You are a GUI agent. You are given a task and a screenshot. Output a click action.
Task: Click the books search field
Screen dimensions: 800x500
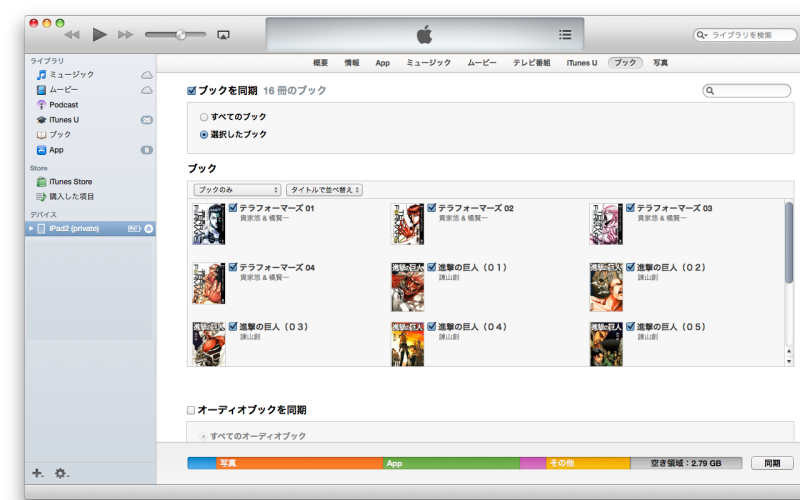click(x=746, y=91)
